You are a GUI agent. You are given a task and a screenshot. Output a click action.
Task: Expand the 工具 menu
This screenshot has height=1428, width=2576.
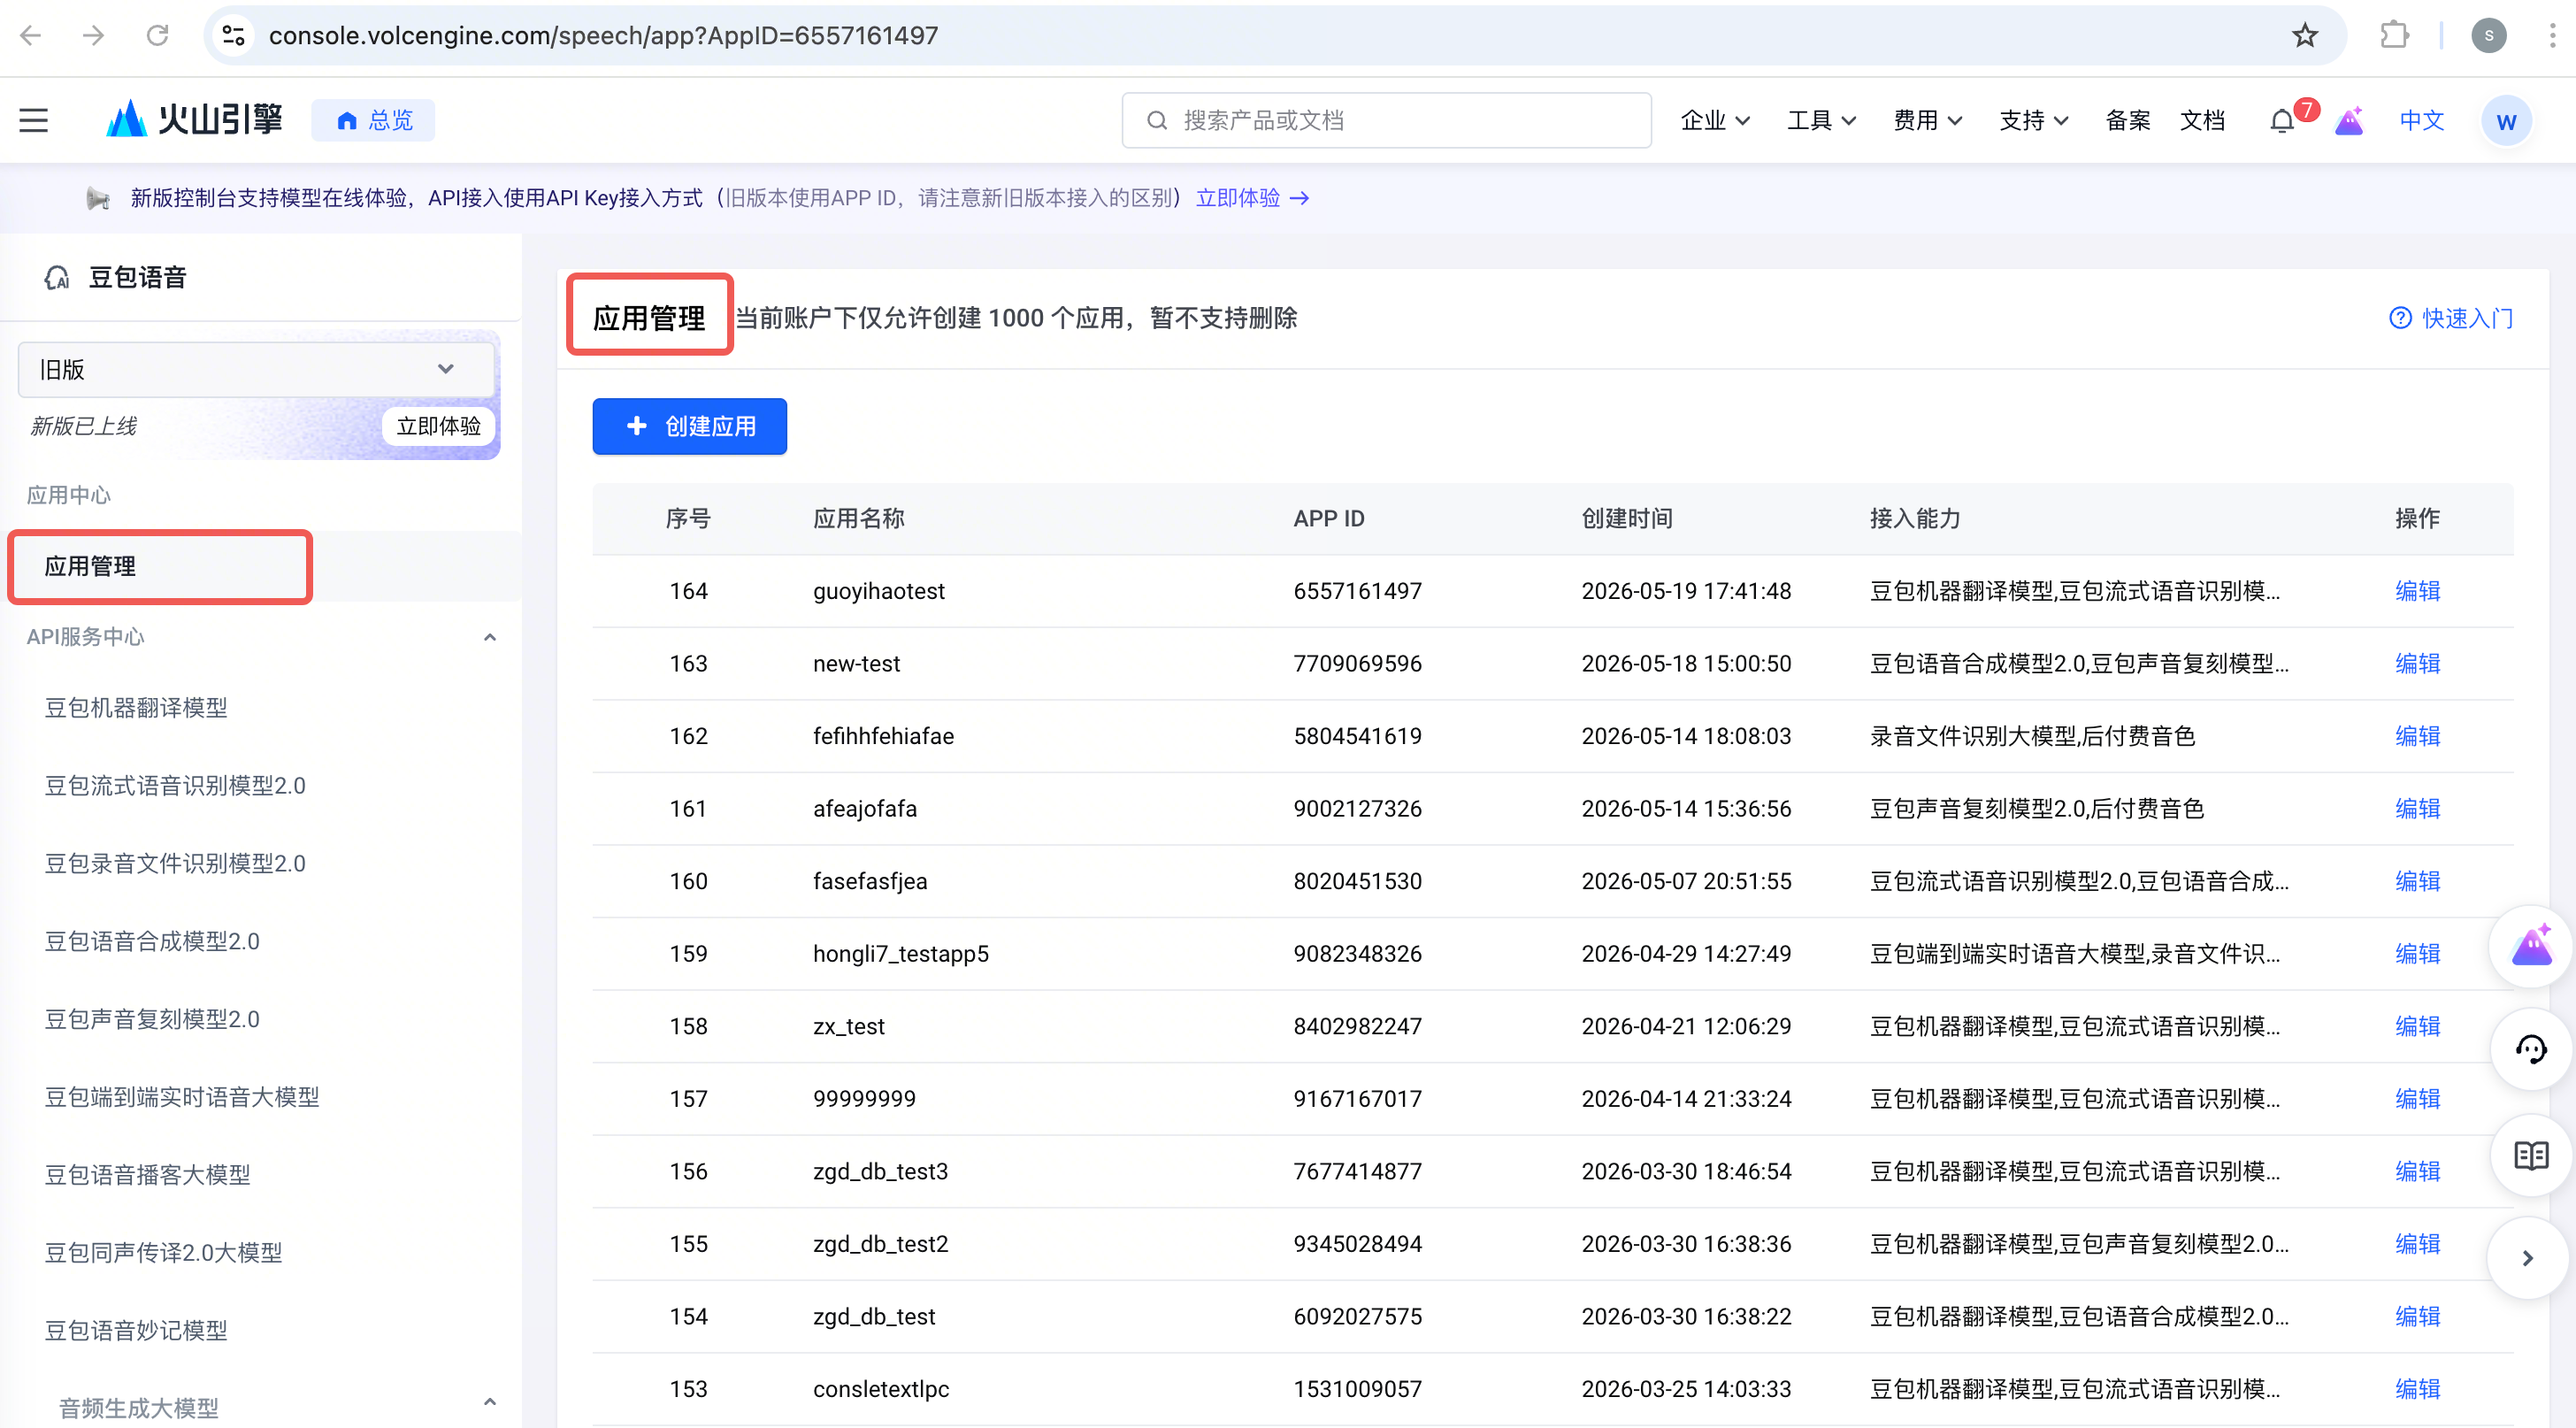point(1821,121)
